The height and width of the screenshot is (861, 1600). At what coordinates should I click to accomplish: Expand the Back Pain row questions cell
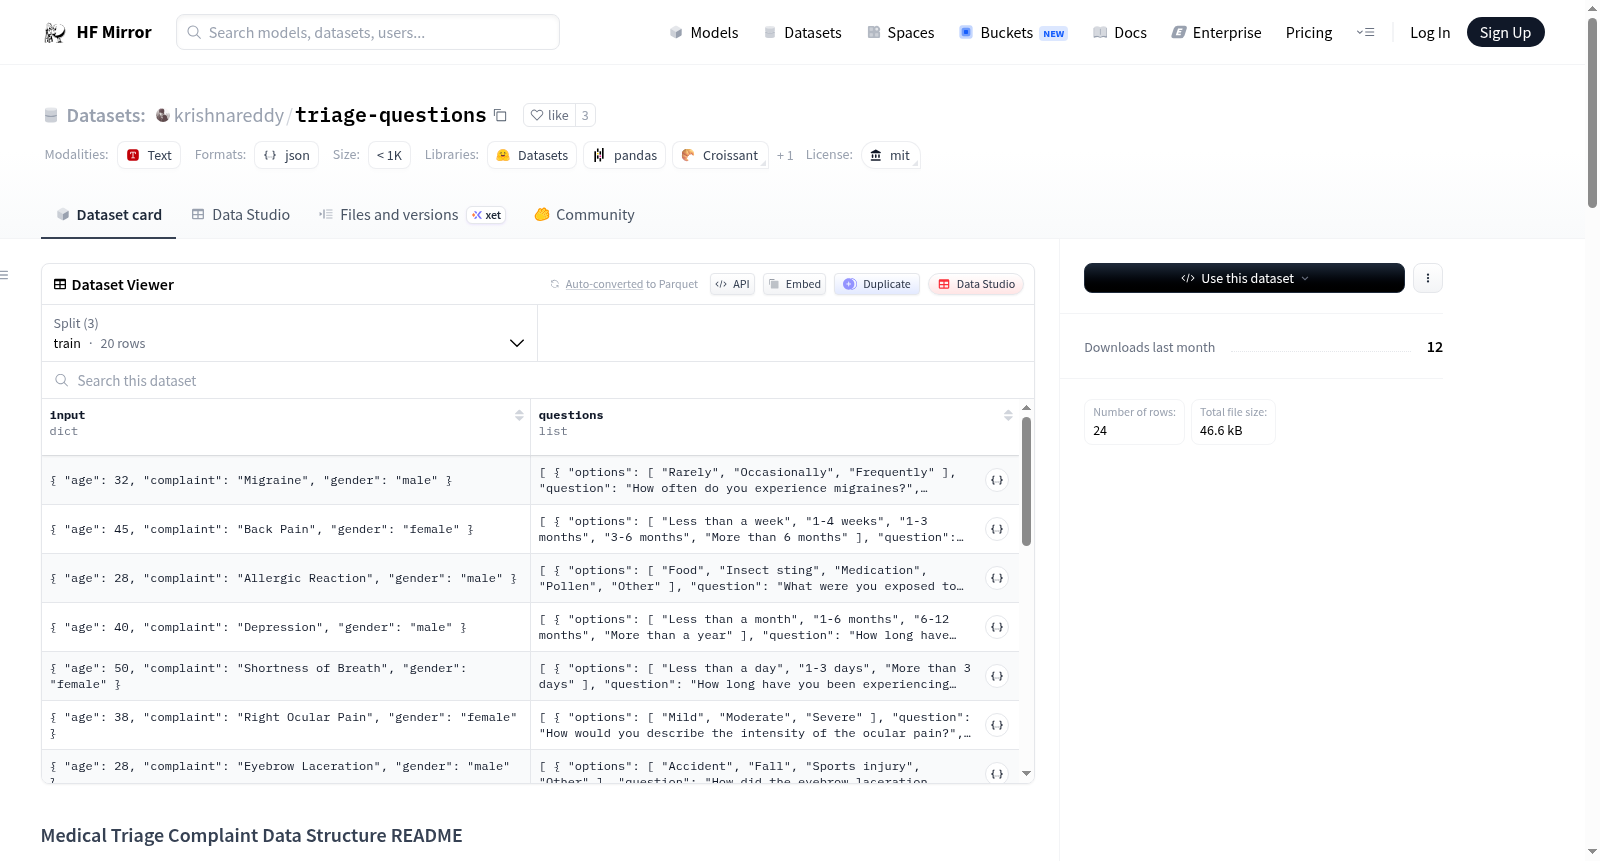tap(997, 529)
